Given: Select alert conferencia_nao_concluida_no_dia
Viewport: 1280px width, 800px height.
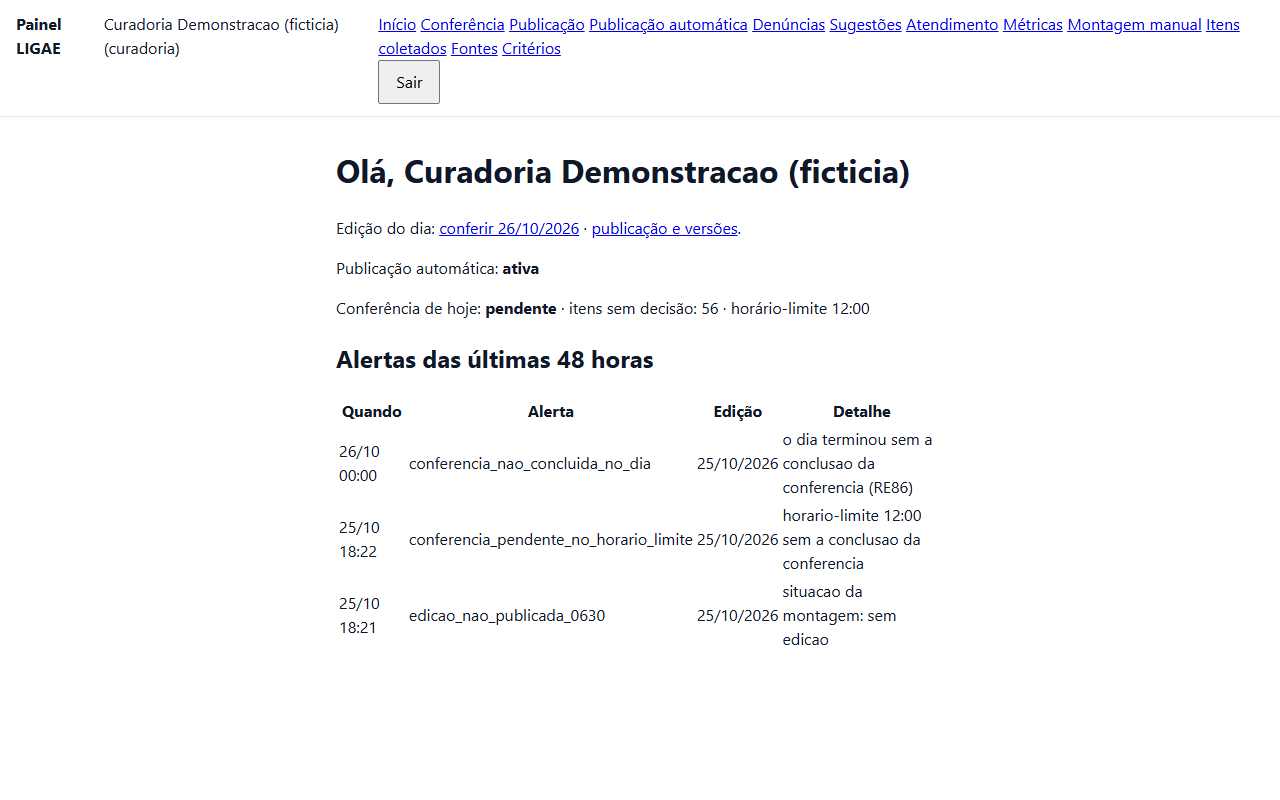Looking at the screenshot, I should 530,464.
